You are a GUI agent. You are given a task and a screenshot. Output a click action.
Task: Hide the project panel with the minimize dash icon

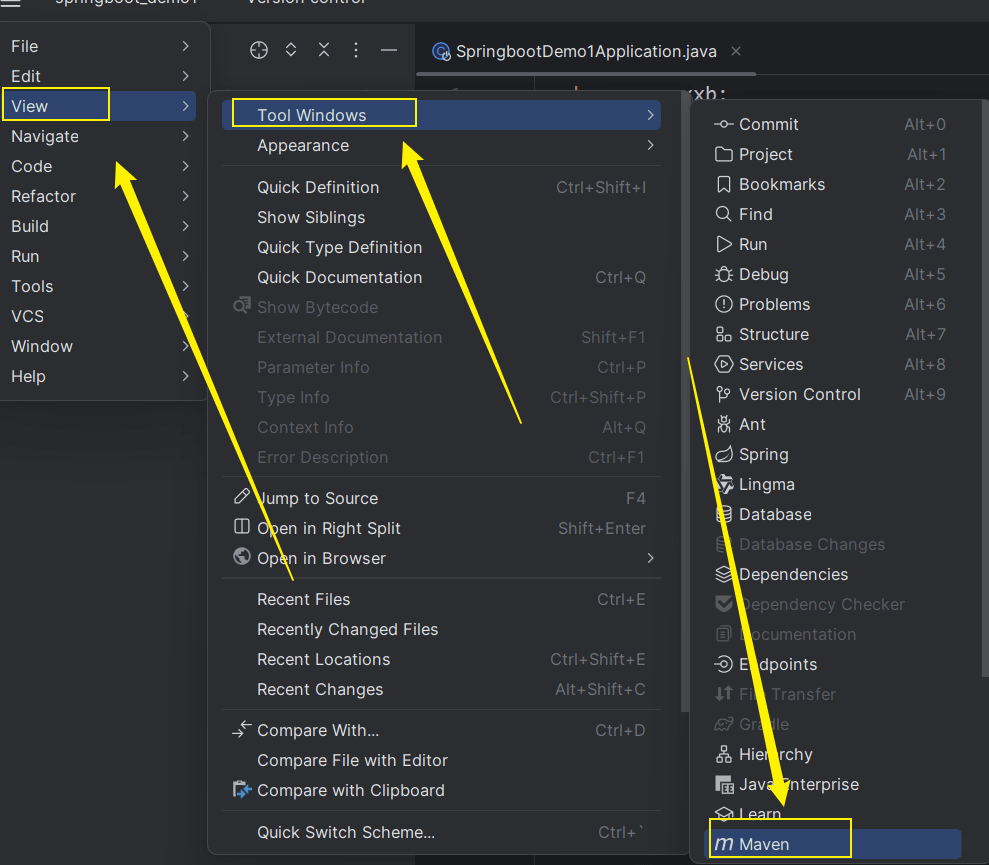point(389,50)
